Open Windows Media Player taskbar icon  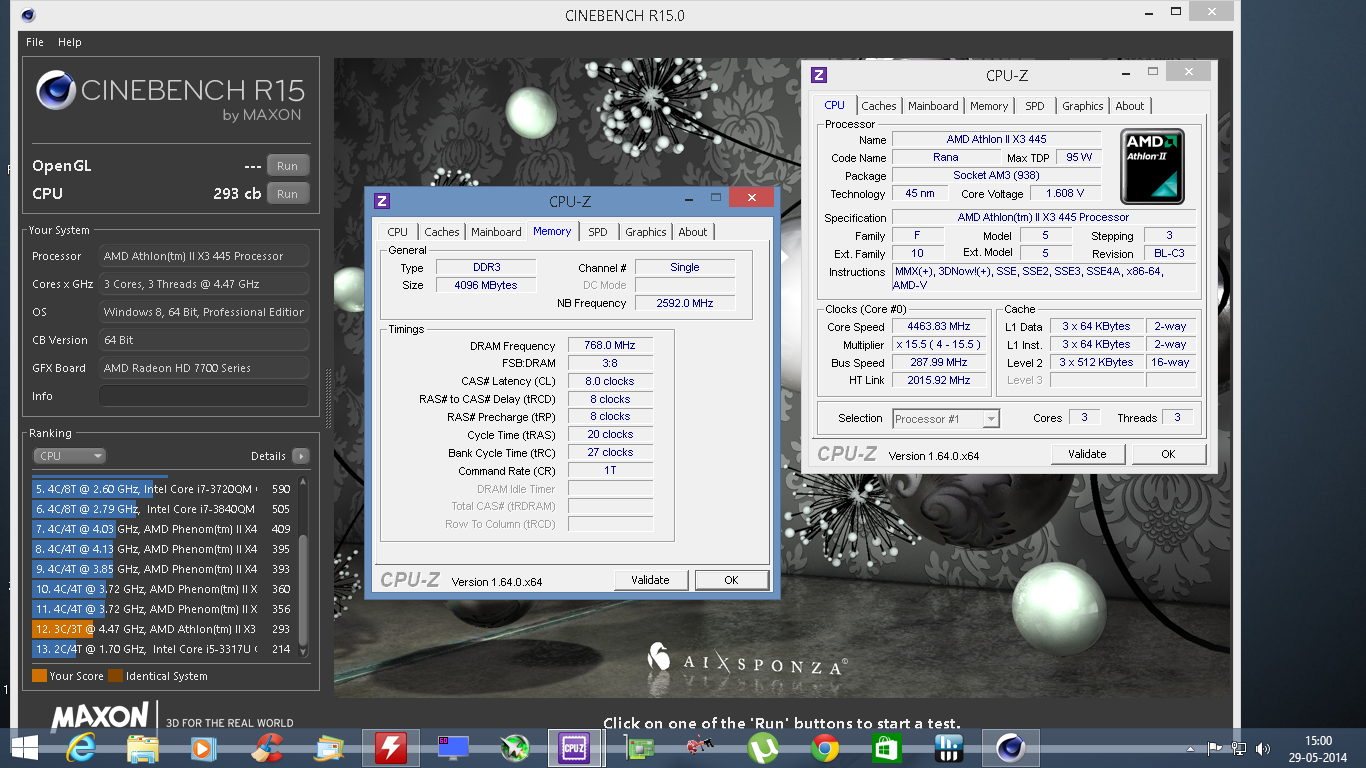click(x=204, y=748)
